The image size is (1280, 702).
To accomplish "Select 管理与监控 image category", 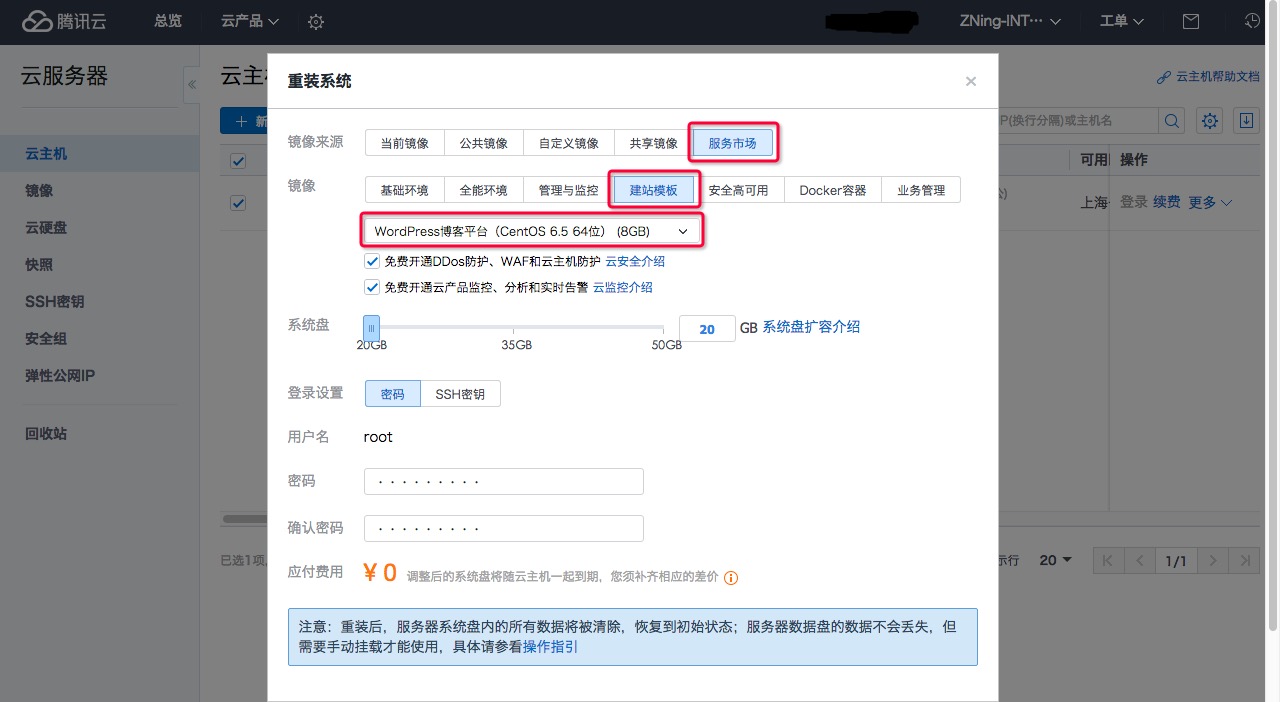I will 569,190.
